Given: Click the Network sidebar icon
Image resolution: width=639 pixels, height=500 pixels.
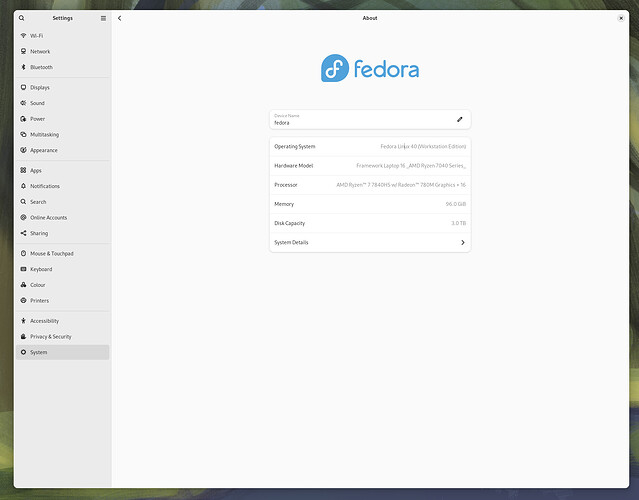Looking at the screenshot, I should (x=23, y=51).
